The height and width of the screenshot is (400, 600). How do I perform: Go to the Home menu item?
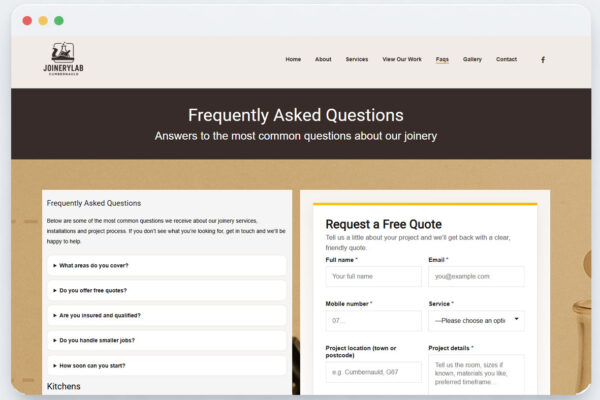tap(293, 59)
